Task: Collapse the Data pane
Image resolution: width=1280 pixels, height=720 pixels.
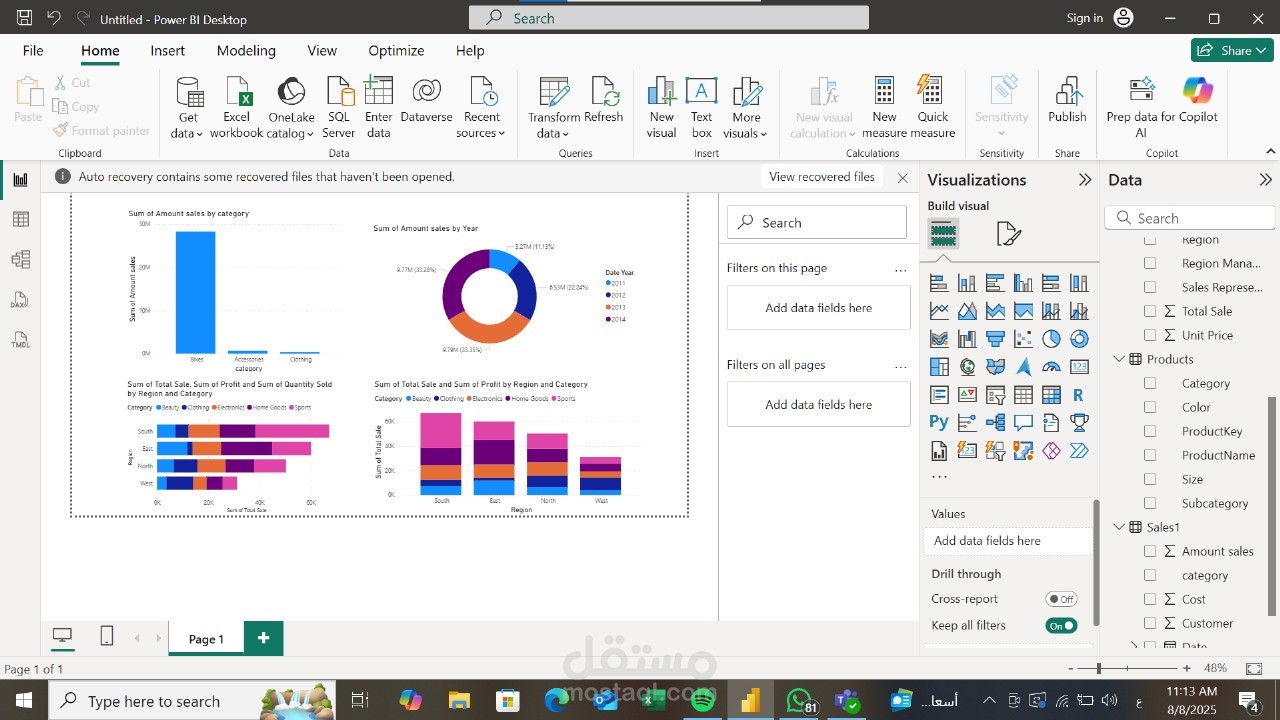Action: point(1265,180)
